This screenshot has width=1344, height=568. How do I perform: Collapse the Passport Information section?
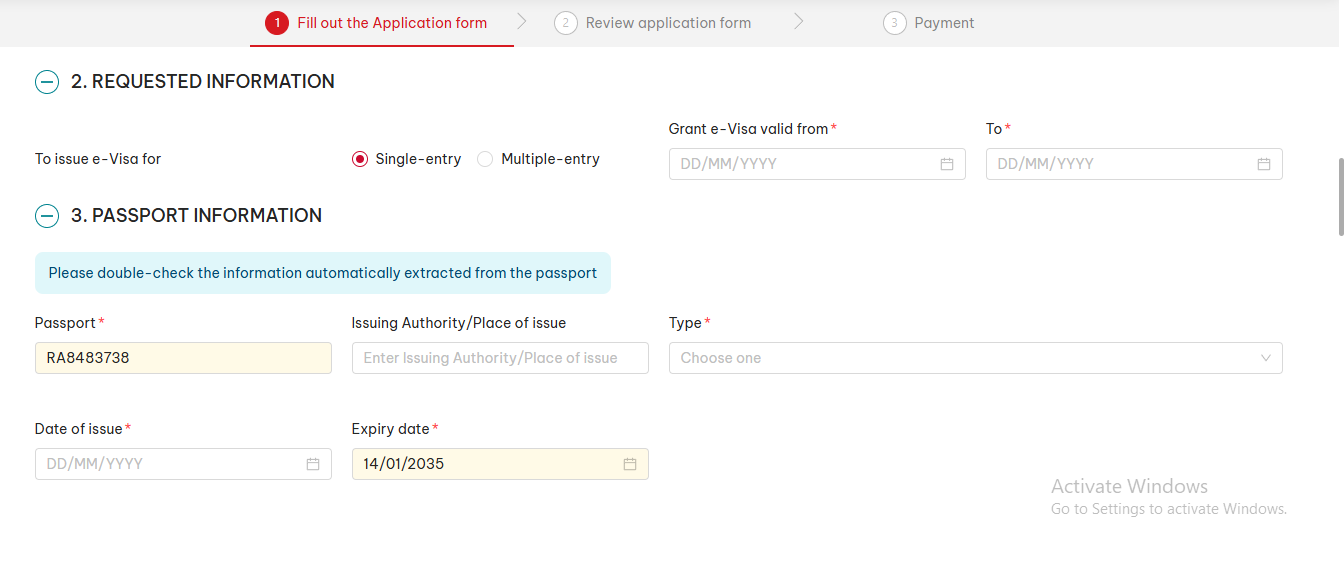[x=47, y=216]
